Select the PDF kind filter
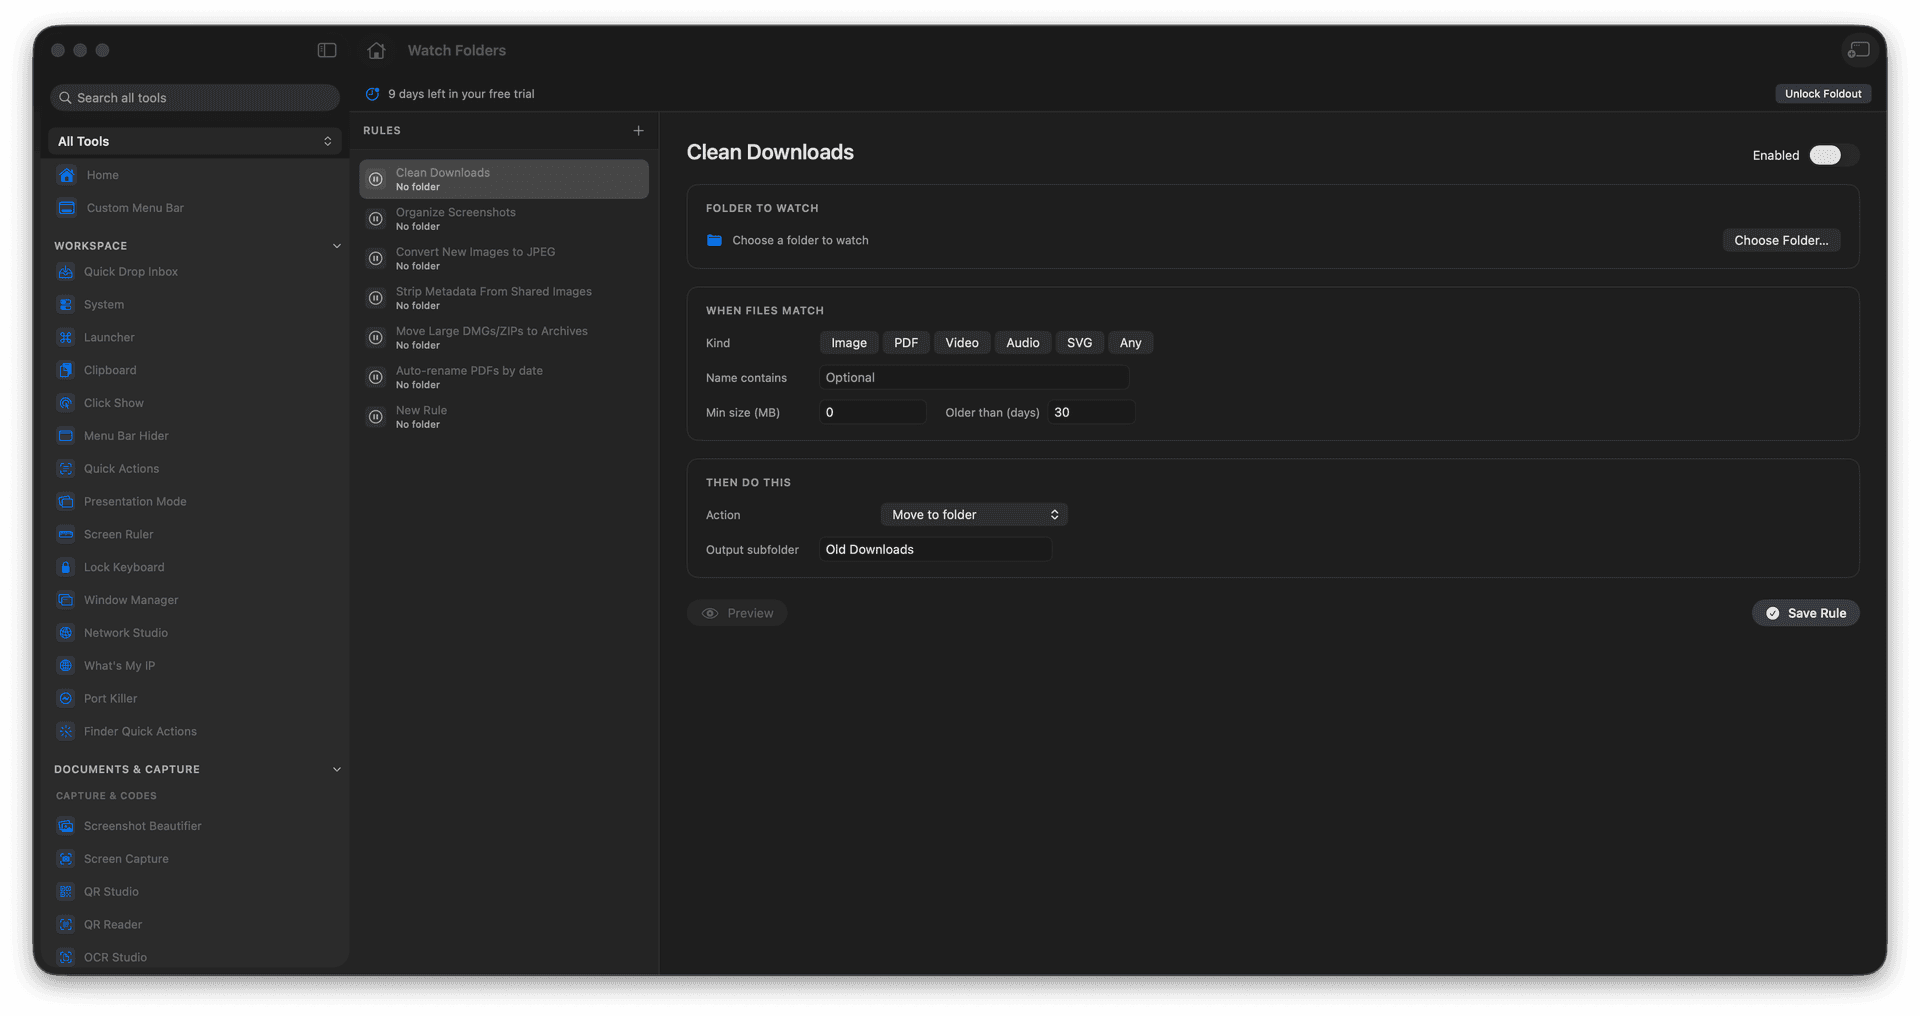Viewport: 1920px width, 1016px height. pos(906,343)
